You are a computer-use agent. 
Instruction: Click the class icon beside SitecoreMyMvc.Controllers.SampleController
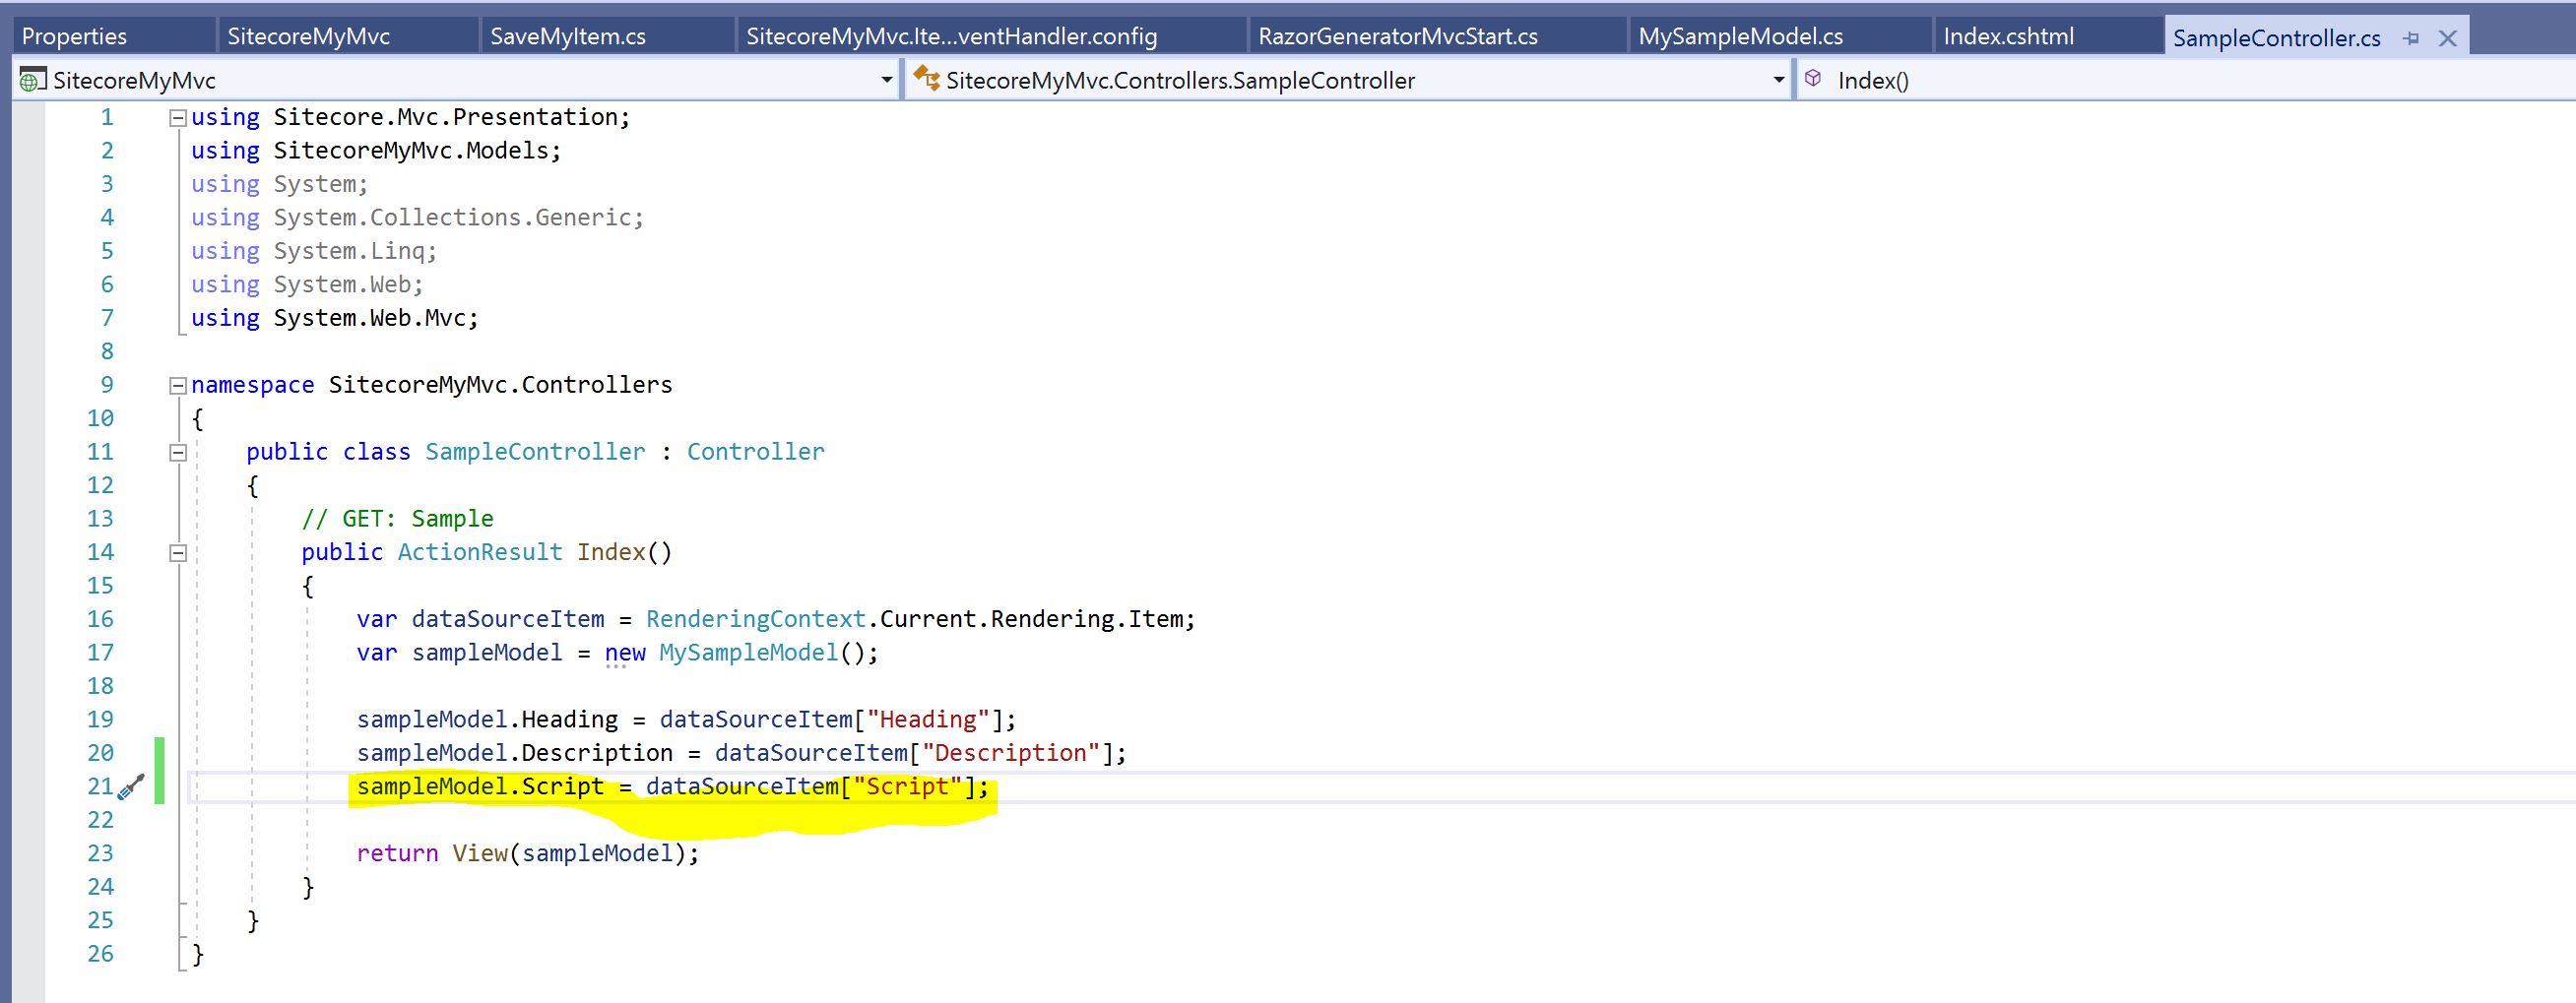(x=927, y=78)
